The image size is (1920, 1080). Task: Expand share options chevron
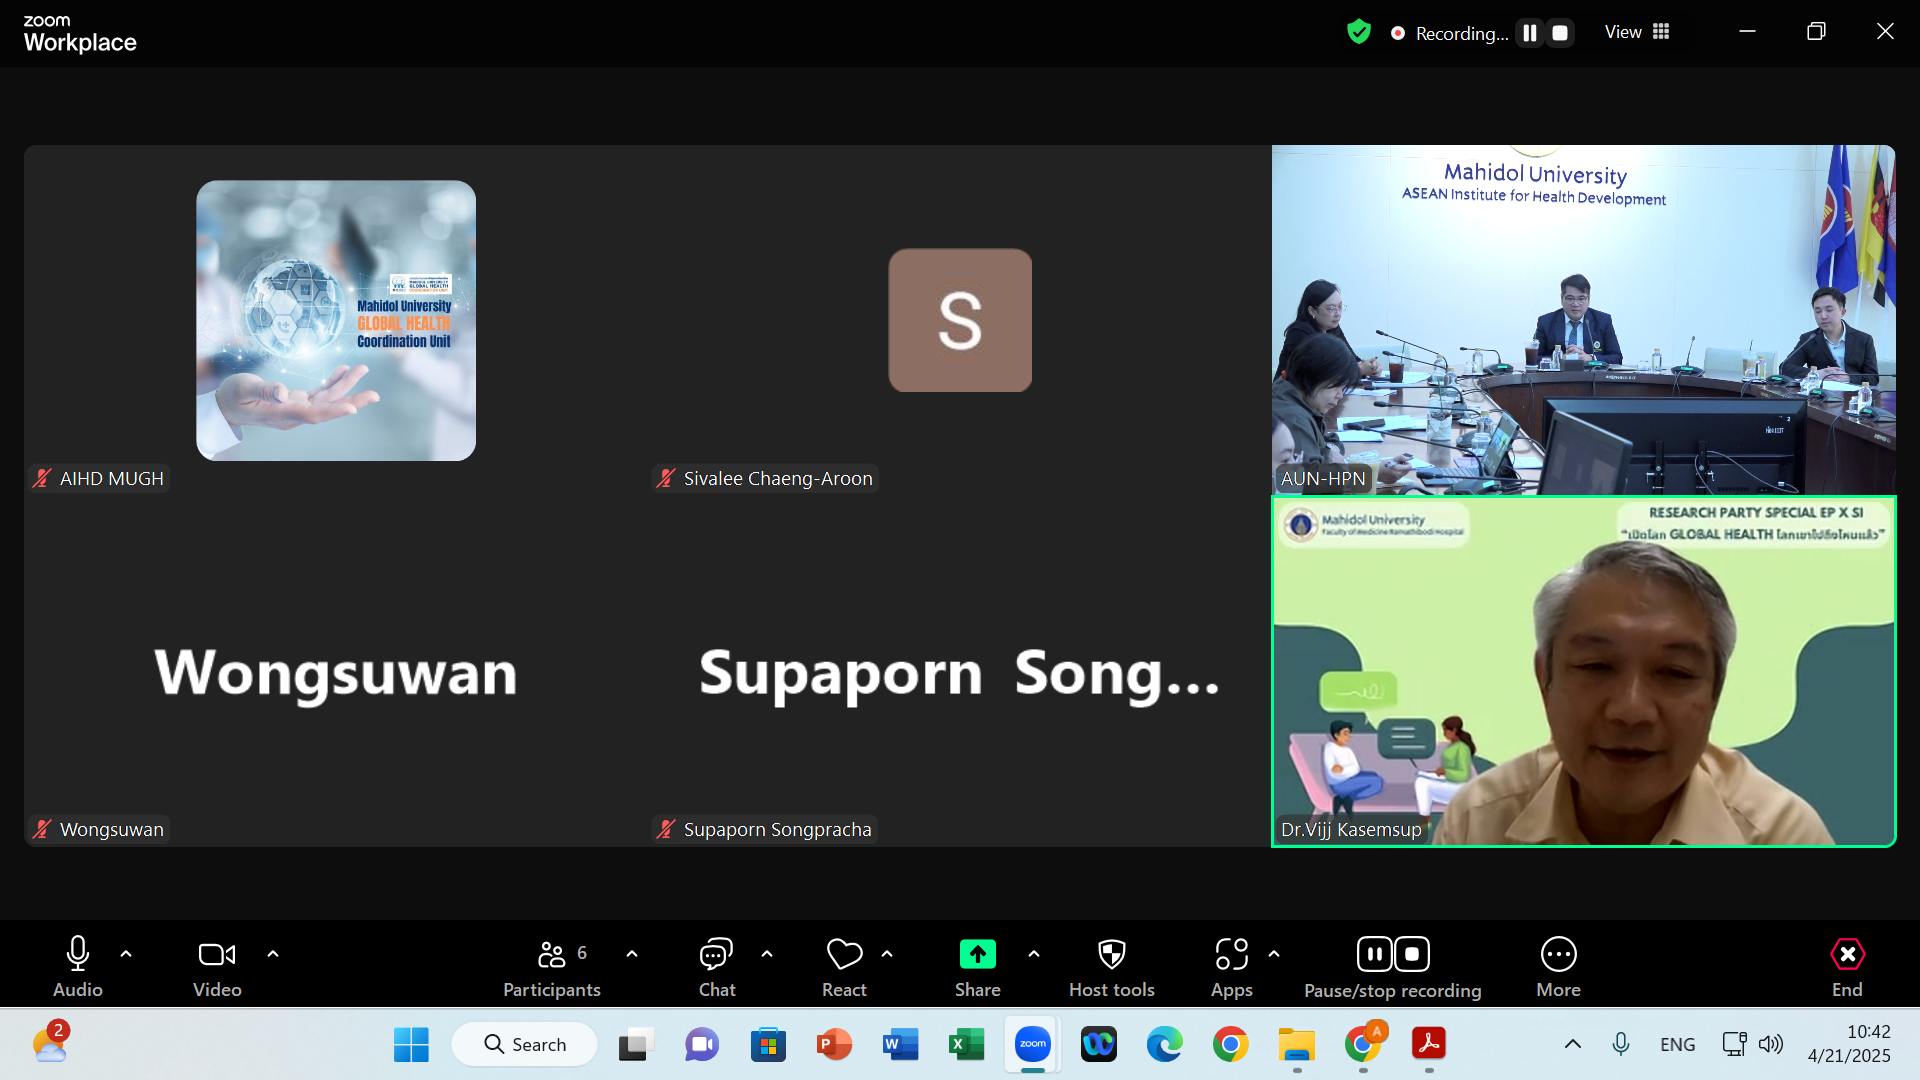1034,954
